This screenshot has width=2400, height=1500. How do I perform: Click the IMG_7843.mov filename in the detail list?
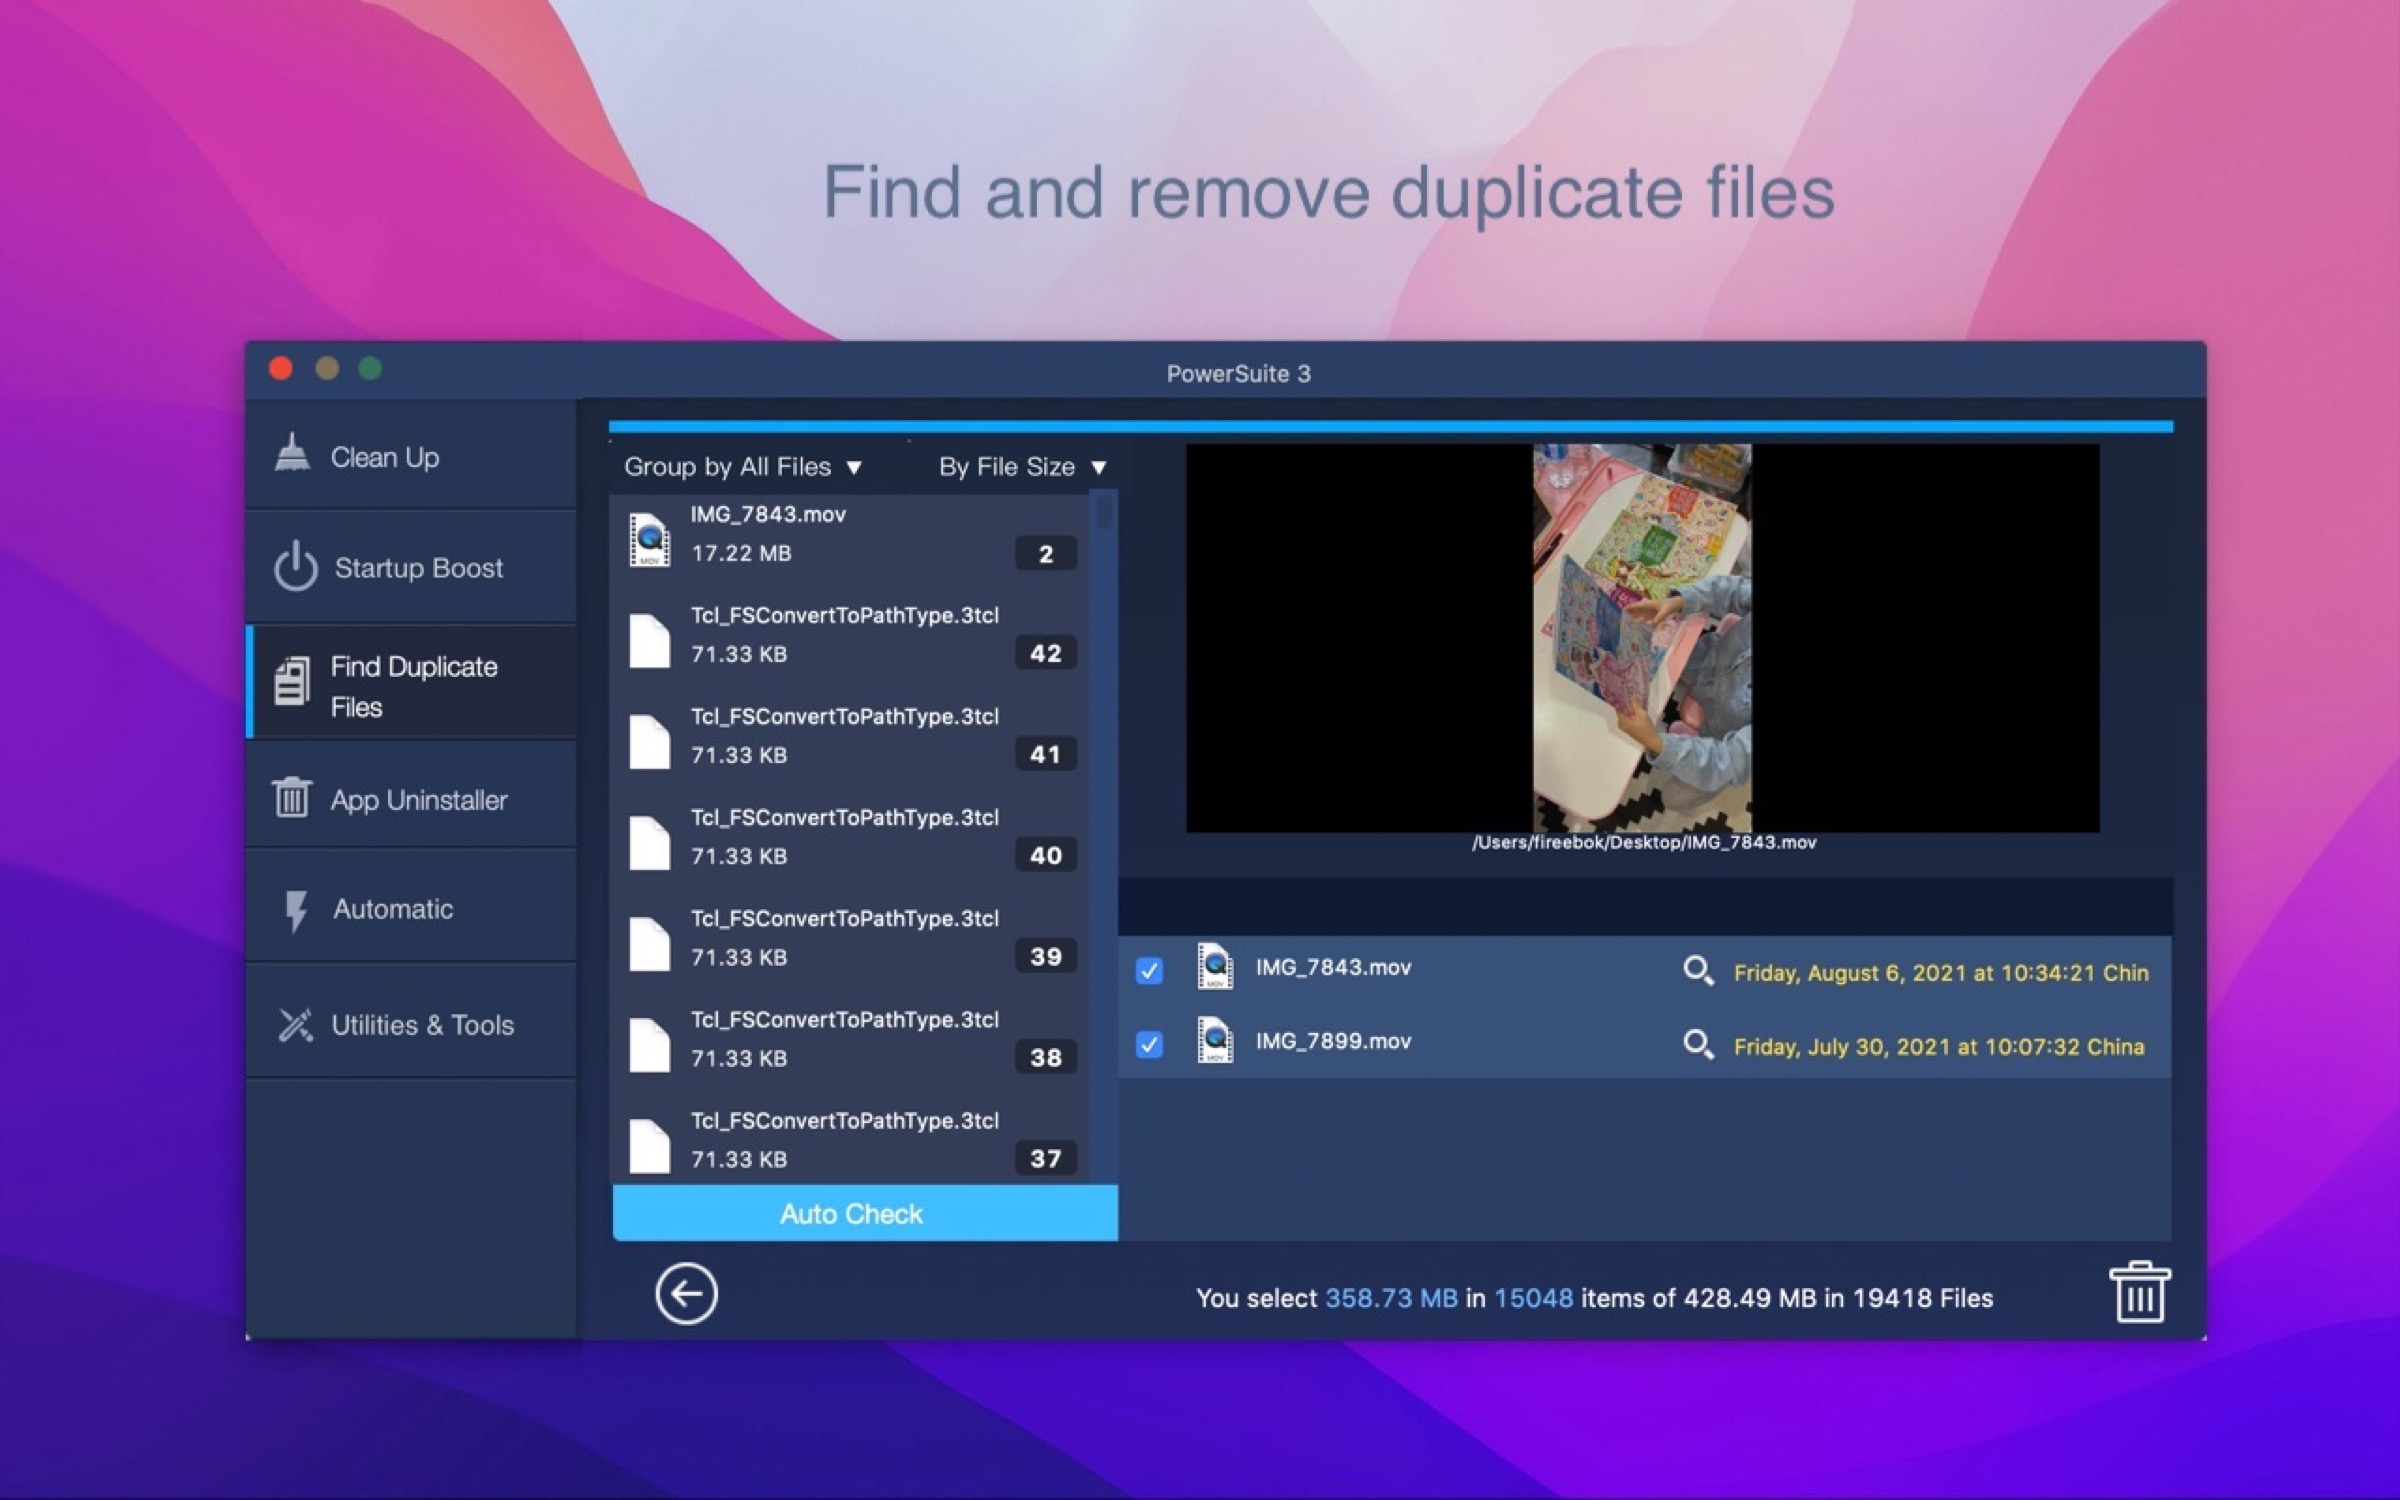(1333, 967)
